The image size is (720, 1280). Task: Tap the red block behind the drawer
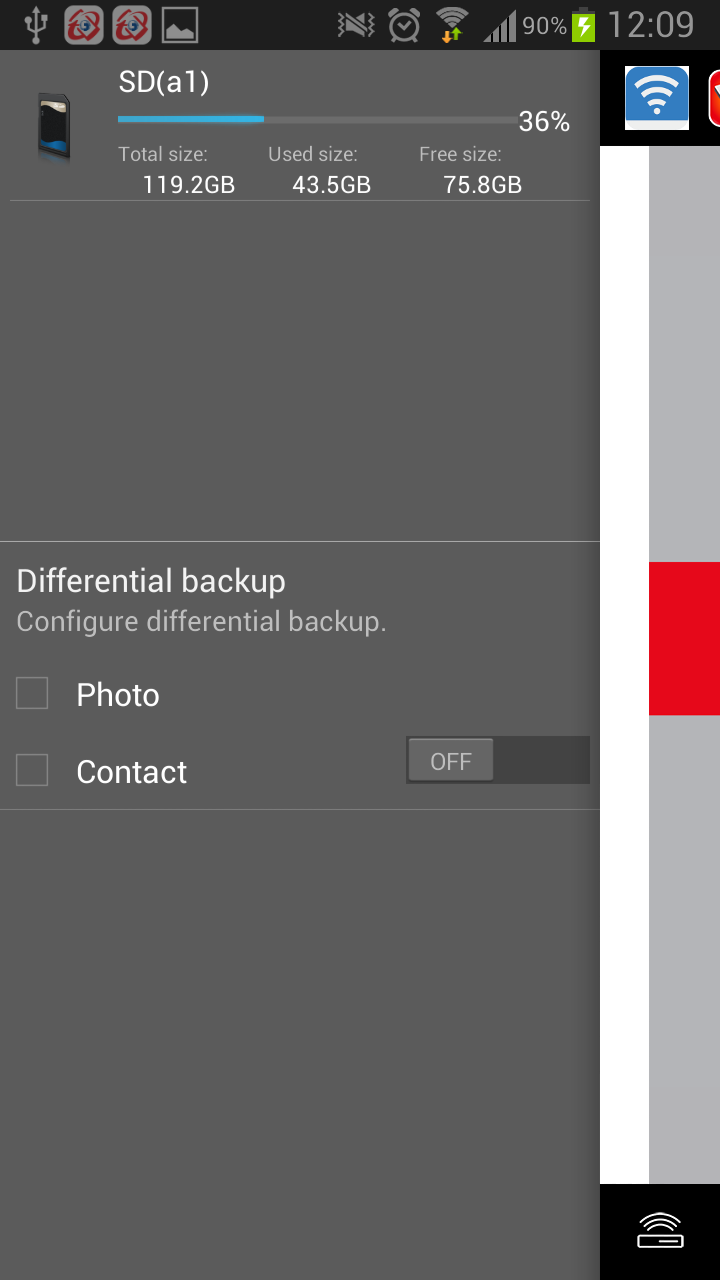click(x=684, y=638)
